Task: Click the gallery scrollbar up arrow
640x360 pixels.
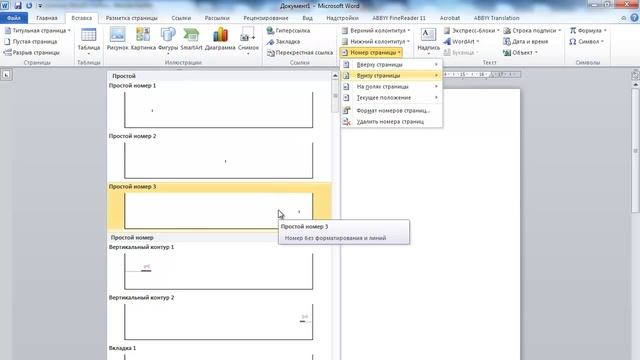Action: point(335,76)
